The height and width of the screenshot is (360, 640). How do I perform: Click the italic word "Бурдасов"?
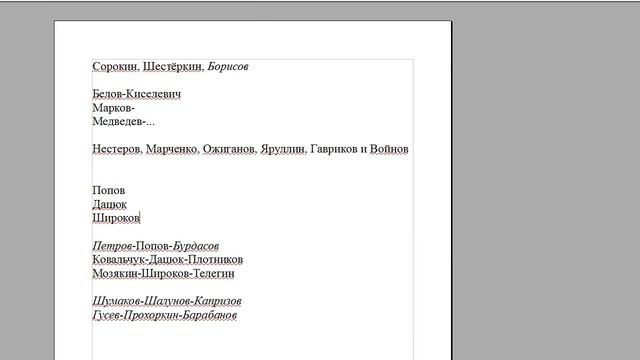pyautogui.click(x=196, y=246)
